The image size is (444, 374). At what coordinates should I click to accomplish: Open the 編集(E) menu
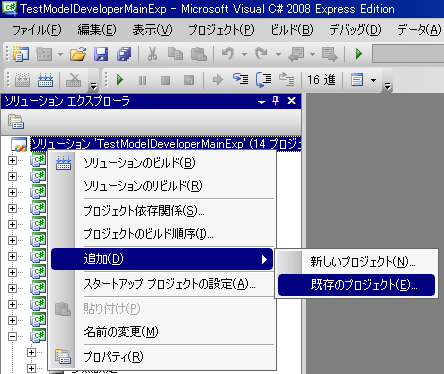point(97,30)
